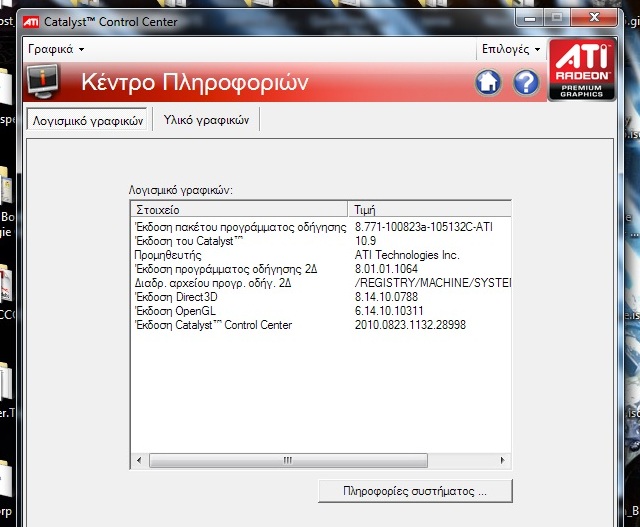Image resolution: width=640 pixels, height=527 pixels.
Task: Click the horizontal scrollbar right arrow
Action: tap(503, 460)
